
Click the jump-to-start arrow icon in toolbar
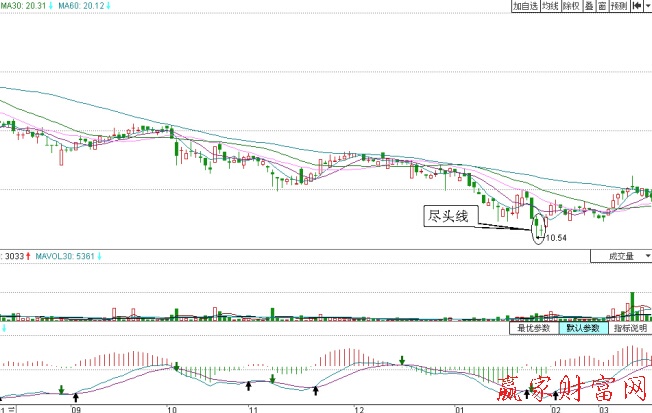coord(637,6)
